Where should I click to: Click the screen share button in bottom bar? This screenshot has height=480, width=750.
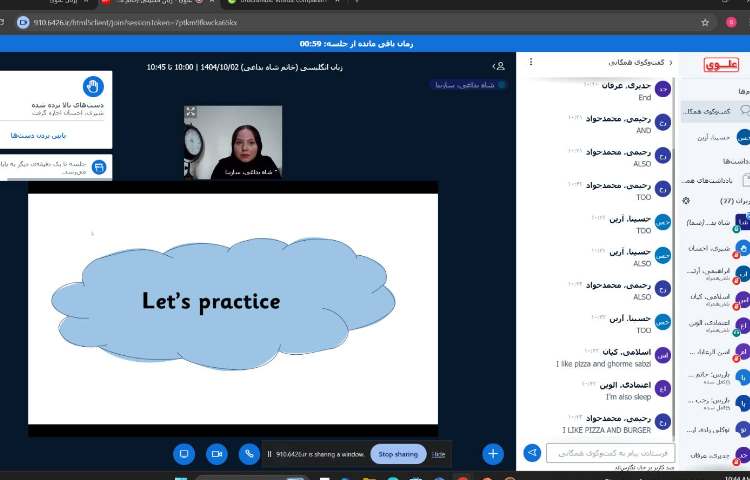183,454
